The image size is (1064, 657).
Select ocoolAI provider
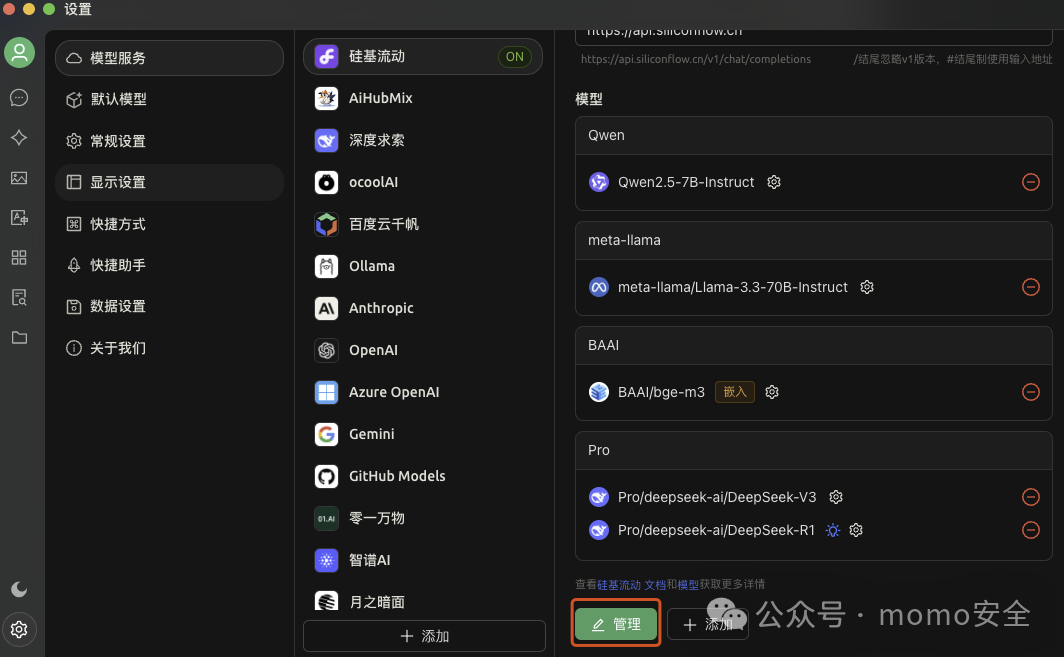[422, 182]
